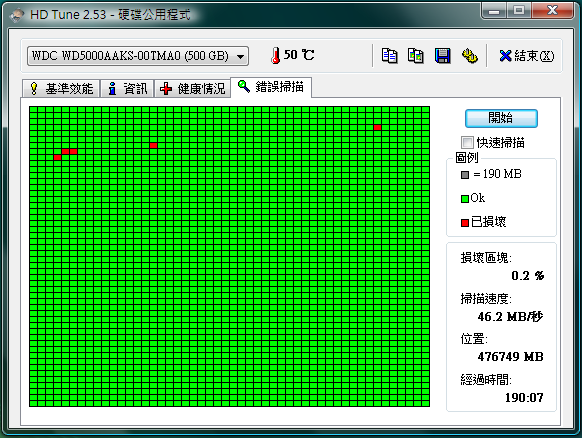The width and height of the screenshot is (582, 438).
Task: Click the 46.2 MB/秒 scan speed value
Action: click(x=510, y=317)
